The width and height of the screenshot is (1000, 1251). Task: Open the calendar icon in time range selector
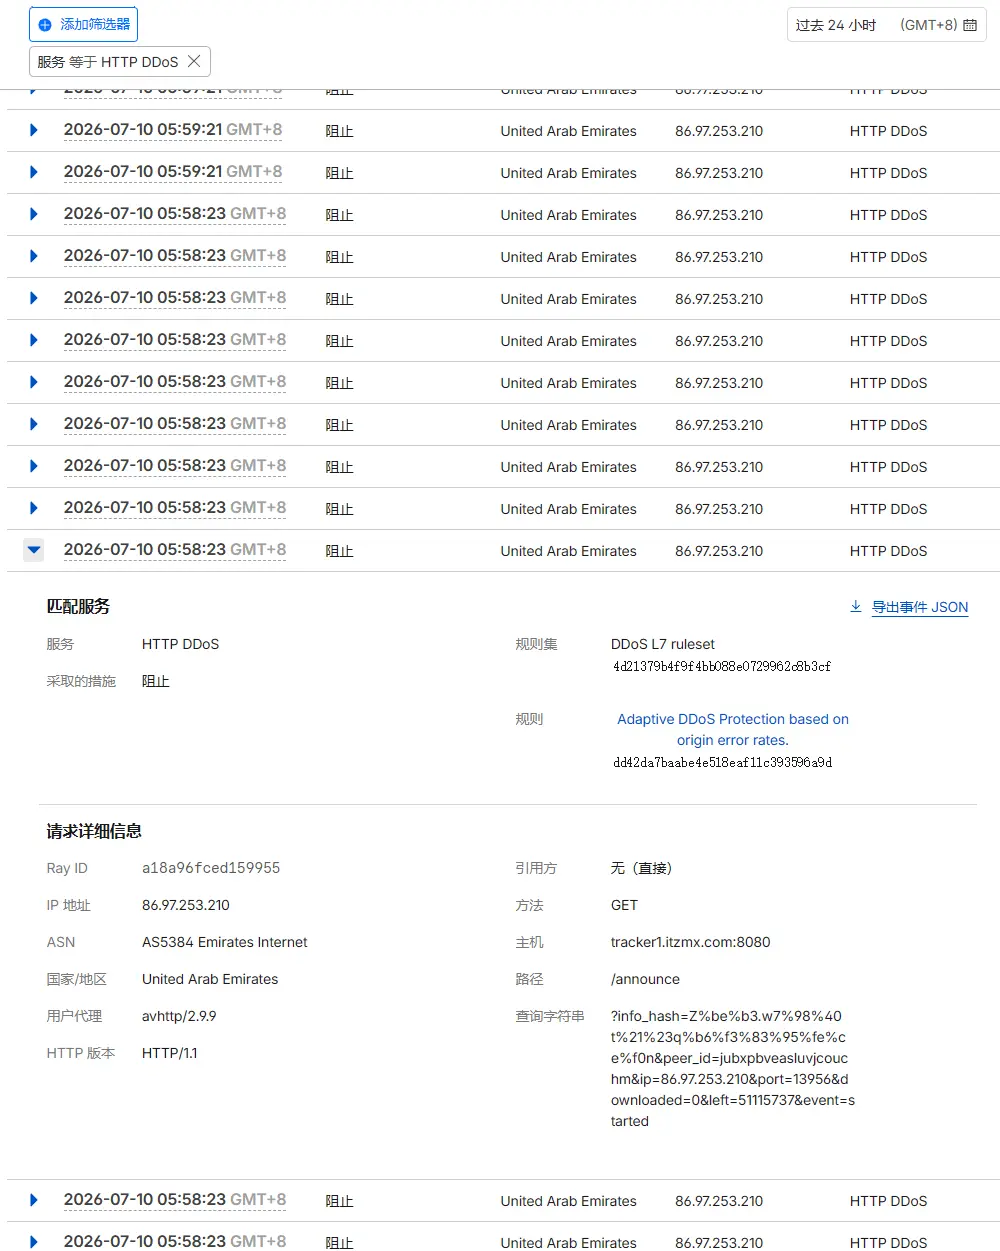[970, 25]
